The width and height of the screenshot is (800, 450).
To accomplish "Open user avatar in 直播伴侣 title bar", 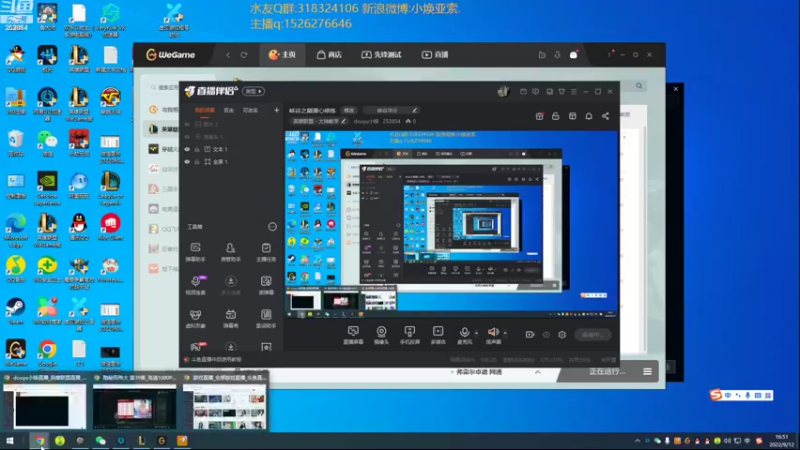I will point(503,91).
